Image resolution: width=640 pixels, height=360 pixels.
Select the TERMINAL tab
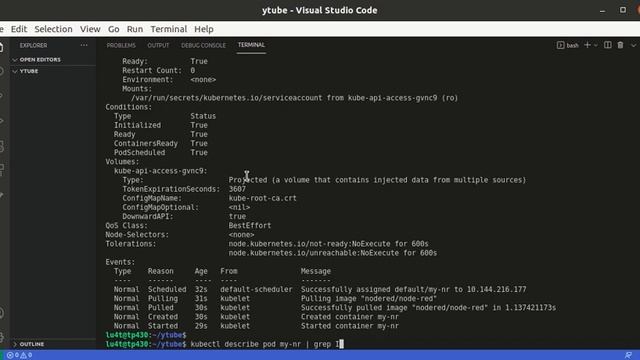coord(251,45)
